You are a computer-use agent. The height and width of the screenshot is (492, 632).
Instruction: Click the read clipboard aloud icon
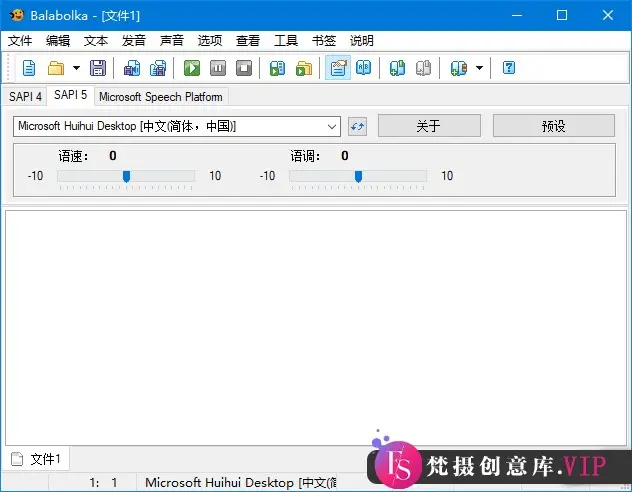tap(277, 68)
